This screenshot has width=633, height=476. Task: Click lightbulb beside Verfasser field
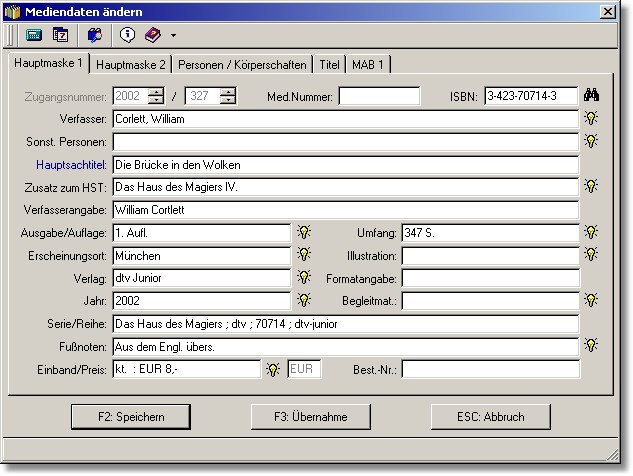coord(592,118)
